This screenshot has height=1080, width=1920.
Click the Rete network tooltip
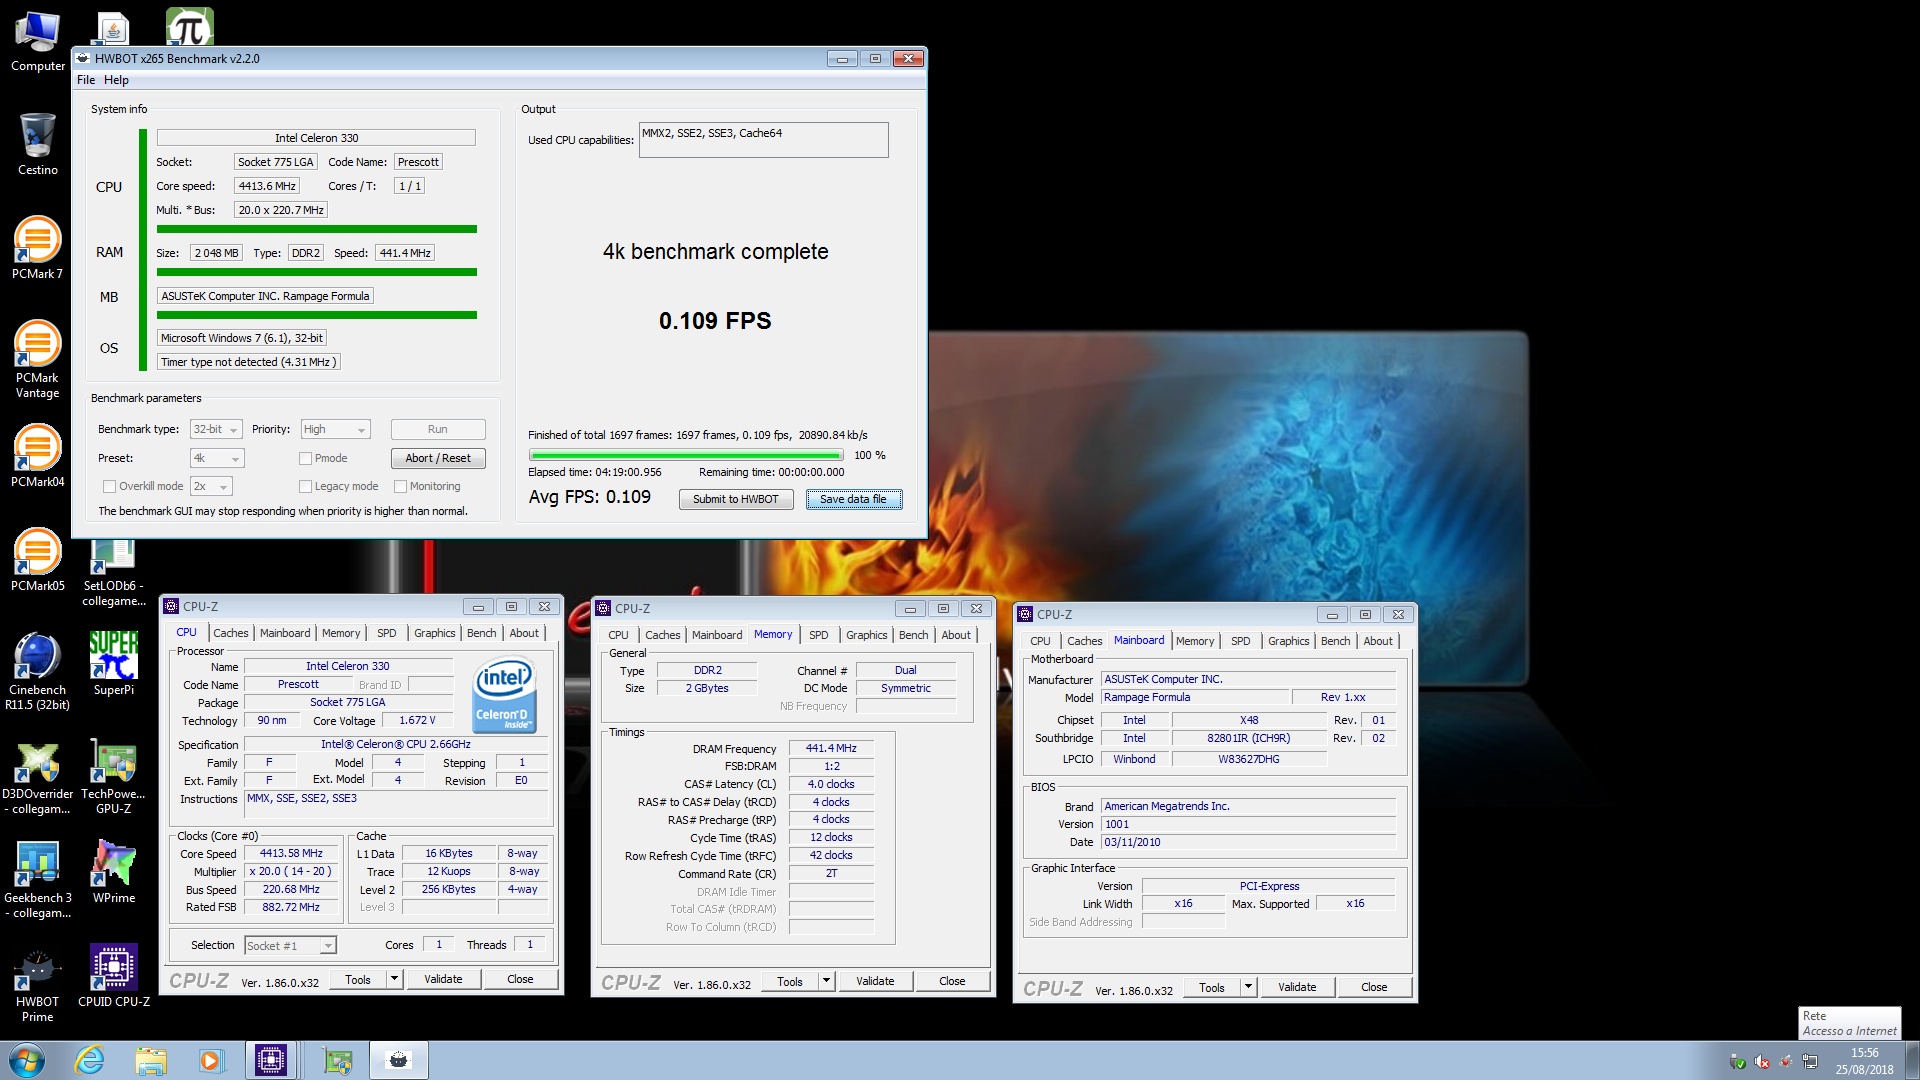pos(1850,1023)
